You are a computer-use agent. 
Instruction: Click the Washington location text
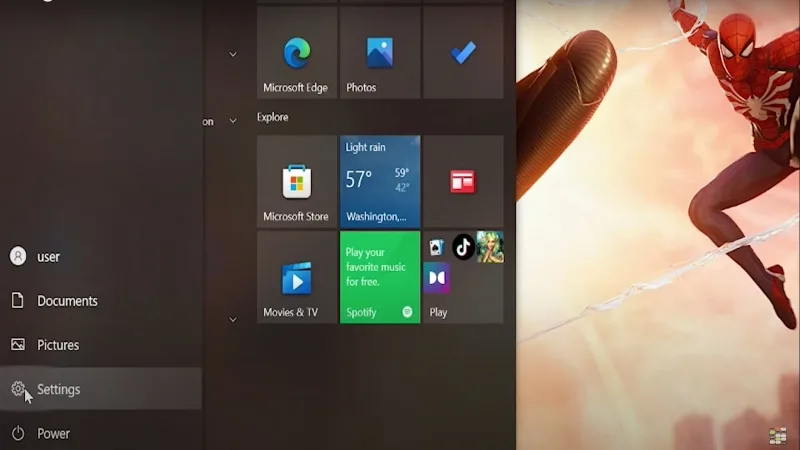pyautogui.click(x=377, y=217)
